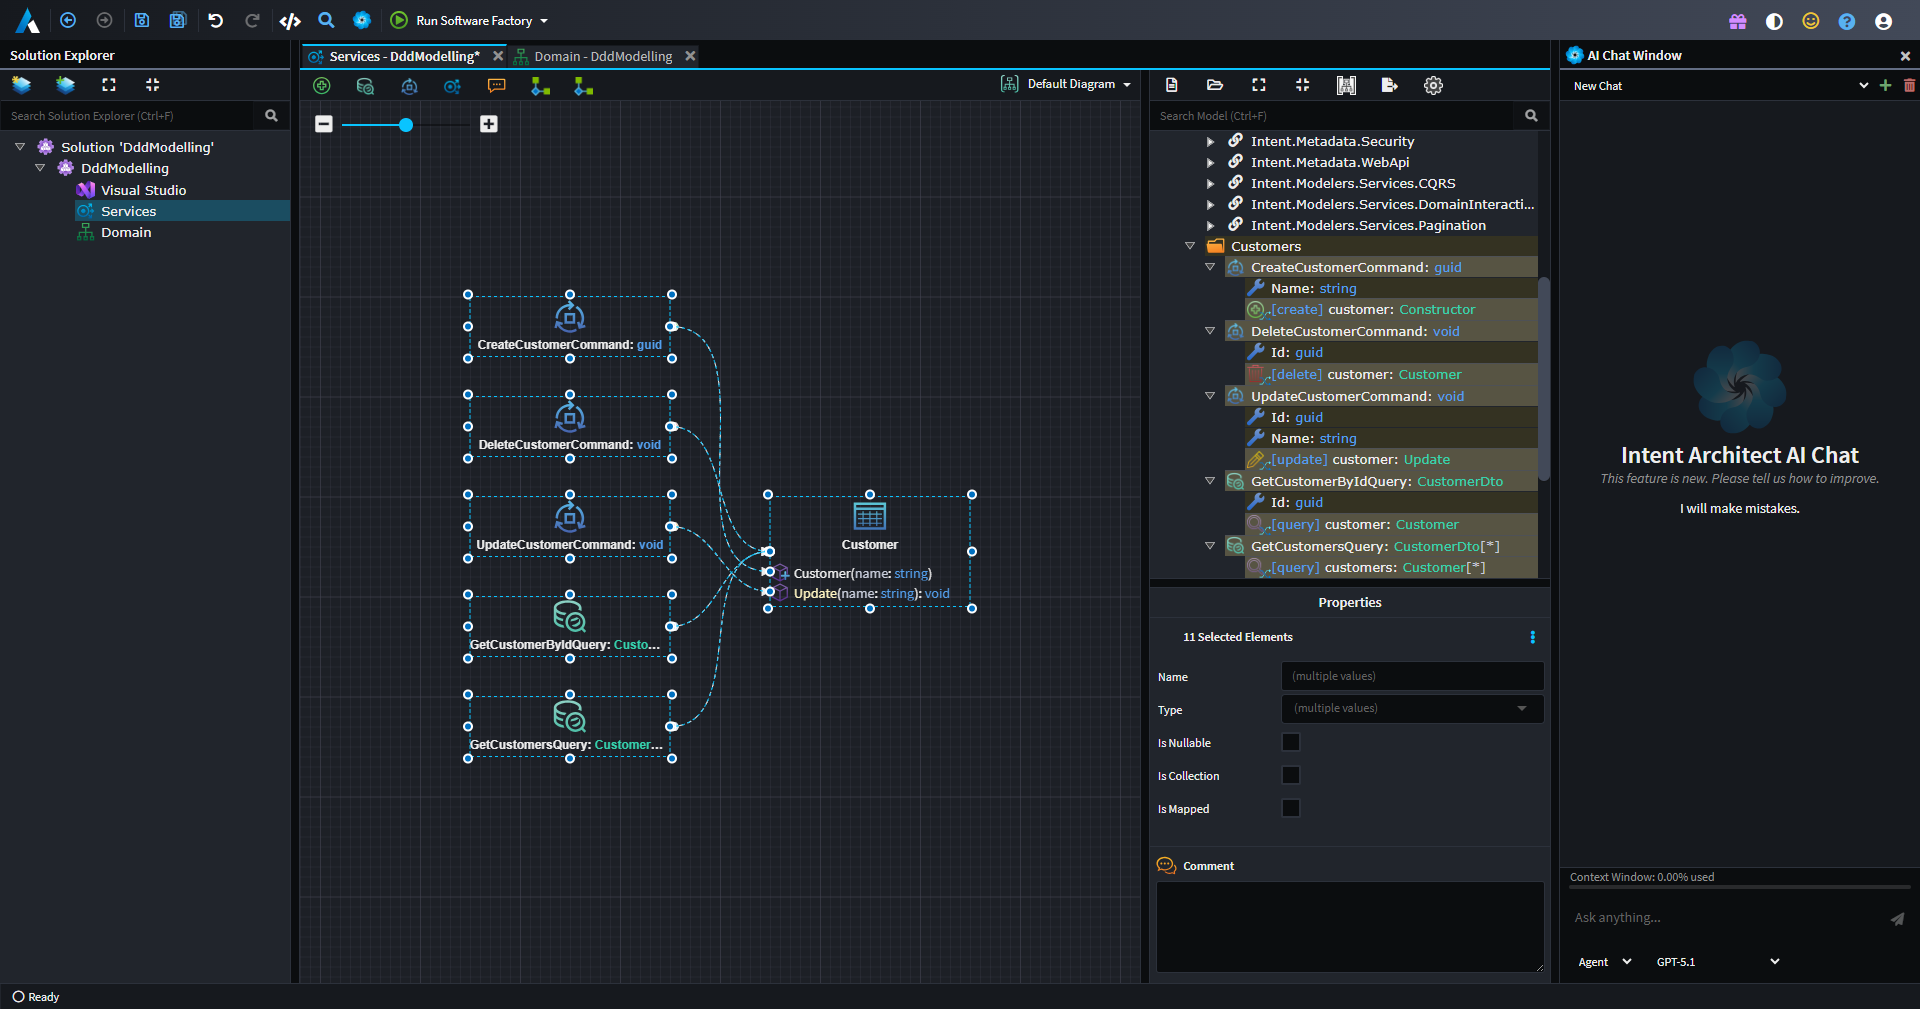
Task: Select Domain in Solution Explorer
Action: tap(126, 232)
